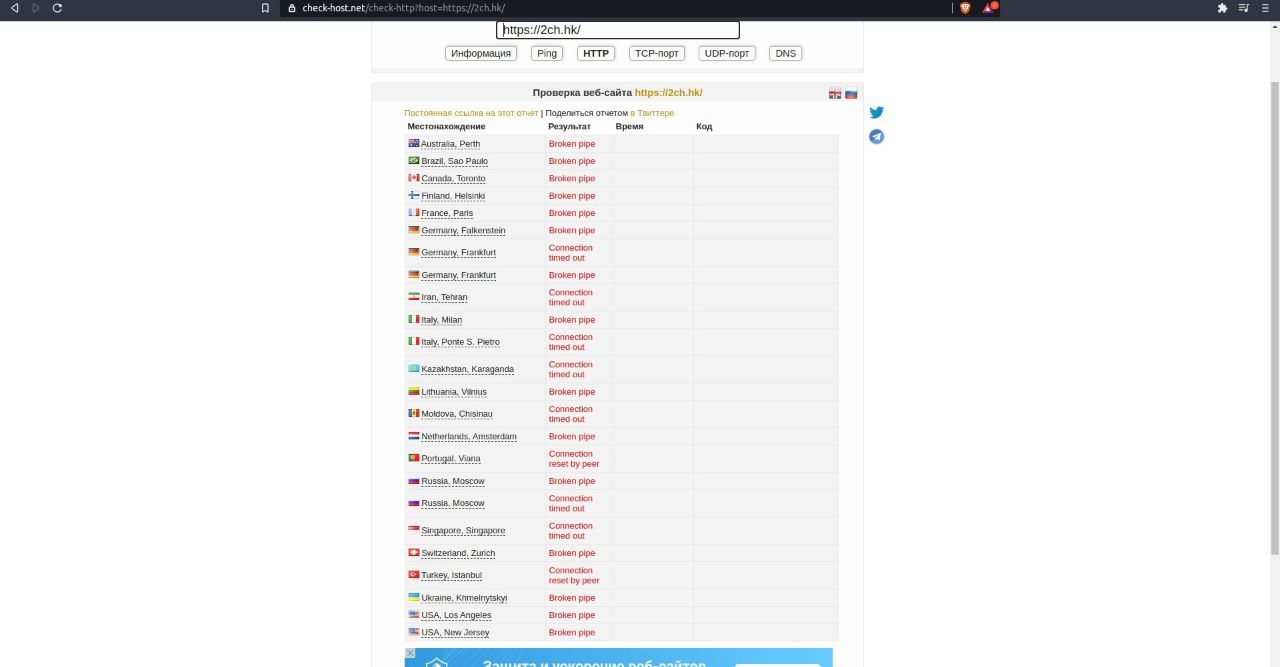1280x667 pixels.
Task: Open the USA, Los Angeles location link
Action: click(x=456, y=615)
